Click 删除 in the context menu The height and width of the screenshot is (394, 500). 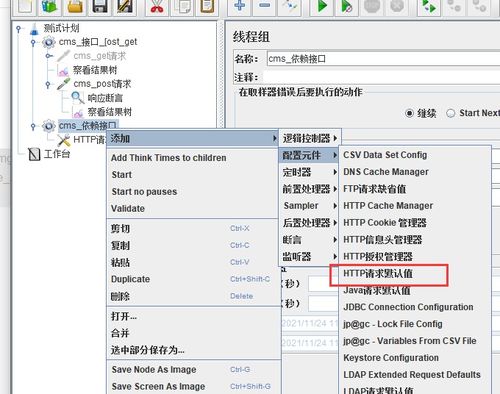click(192, 296)
